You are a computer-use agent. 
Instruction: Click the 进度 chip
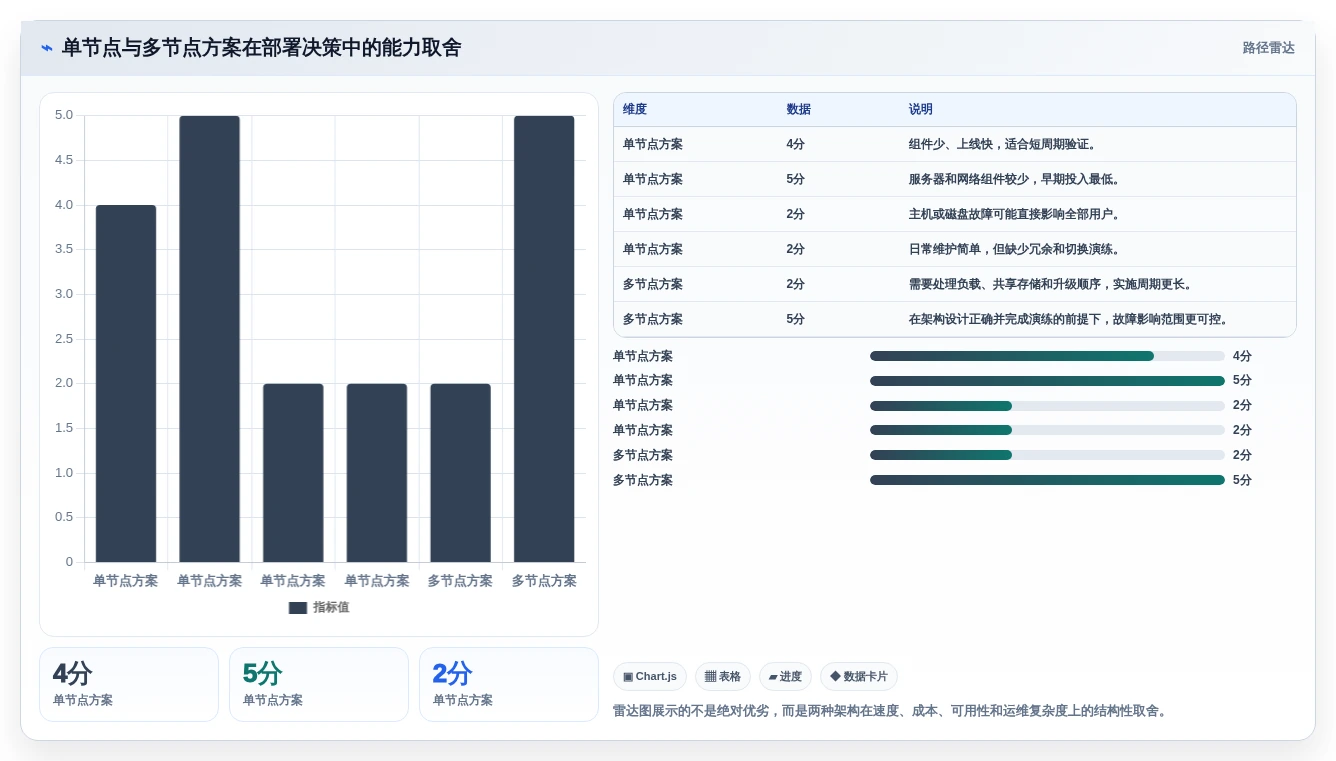click(x=785, y=677)
